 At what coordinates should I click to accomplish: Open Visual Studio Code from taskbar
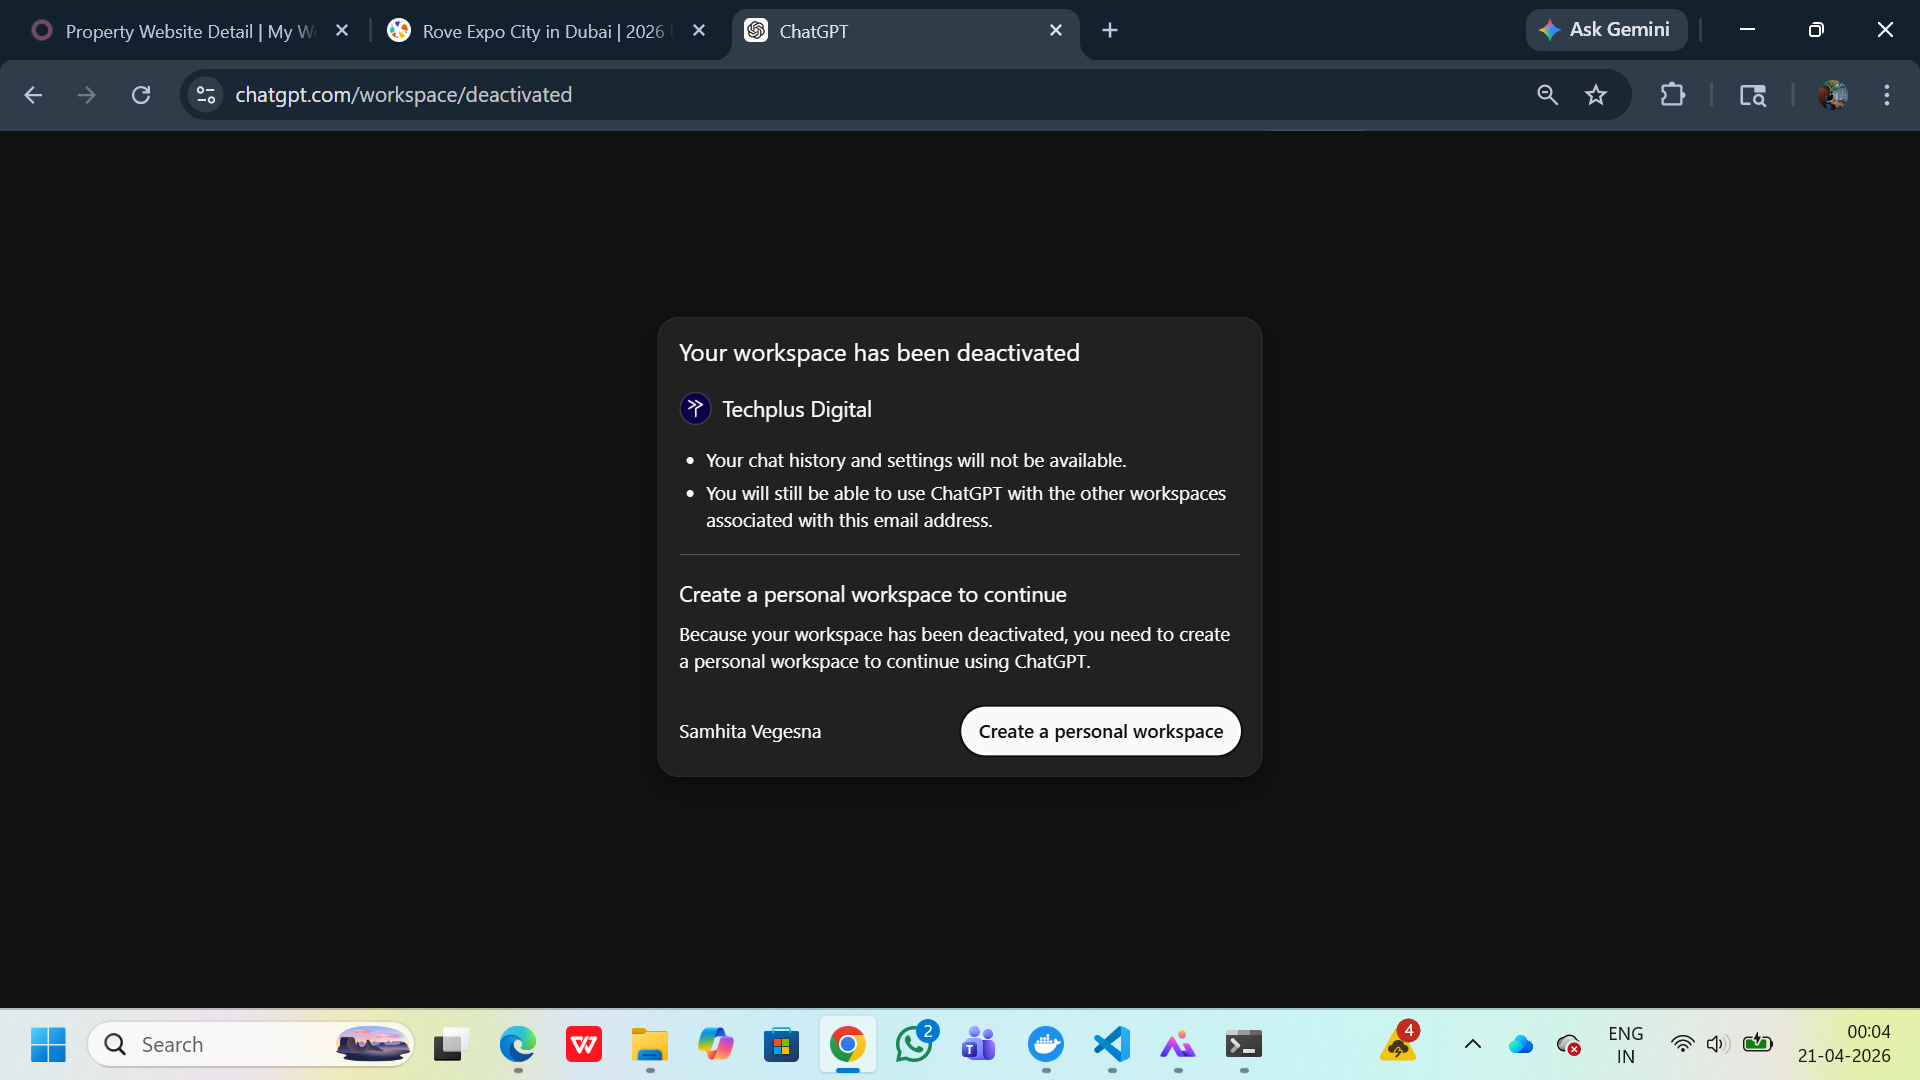(x=1112, y=1045)
